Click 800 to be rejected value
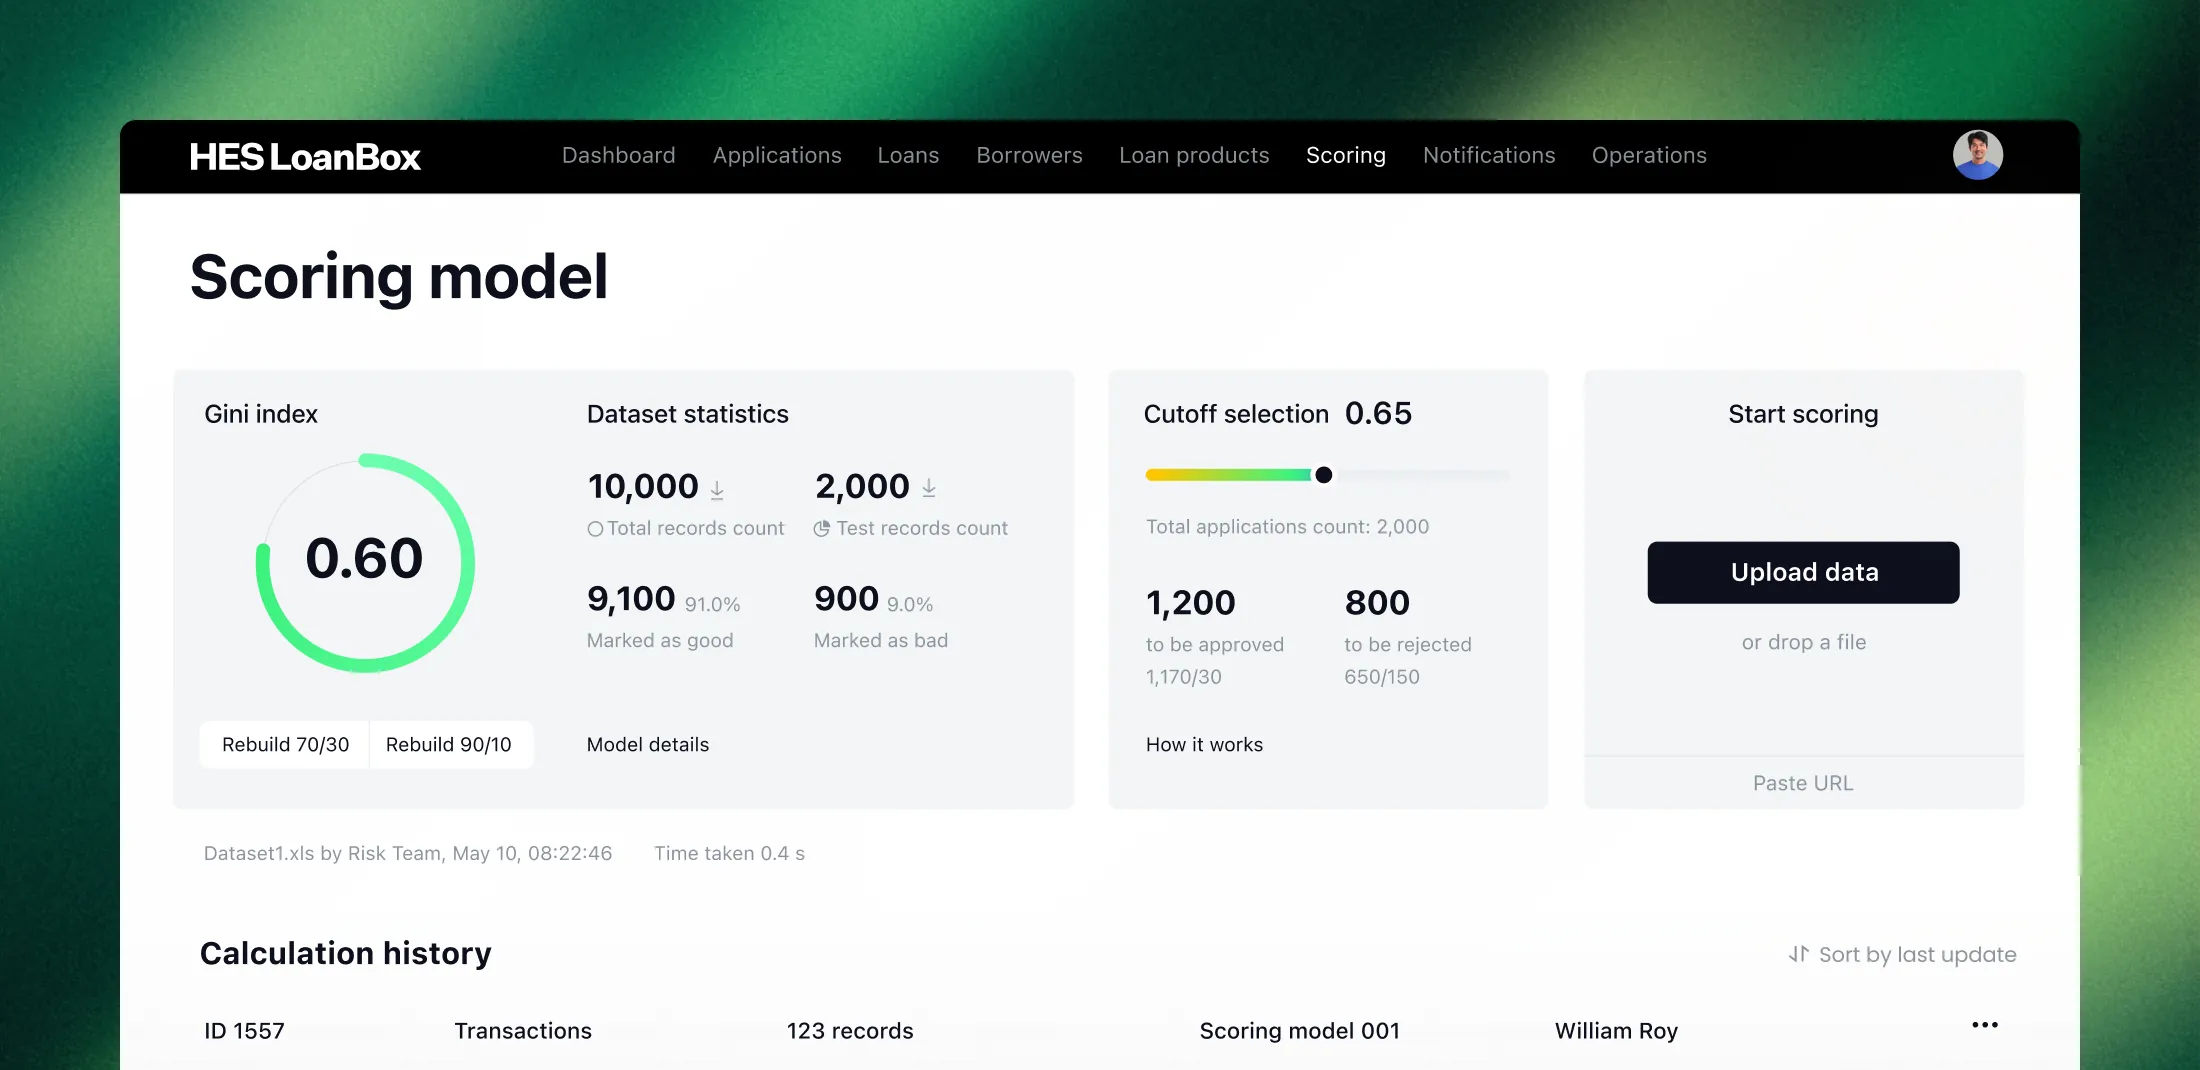This screenshot has width=2200, height=1070. coord(1377,603)
